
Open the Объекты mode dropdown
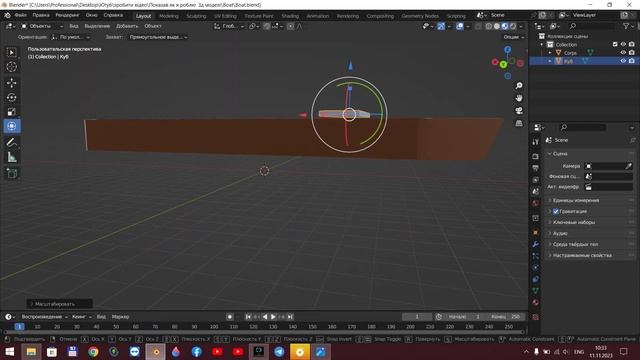pos(42,26)
